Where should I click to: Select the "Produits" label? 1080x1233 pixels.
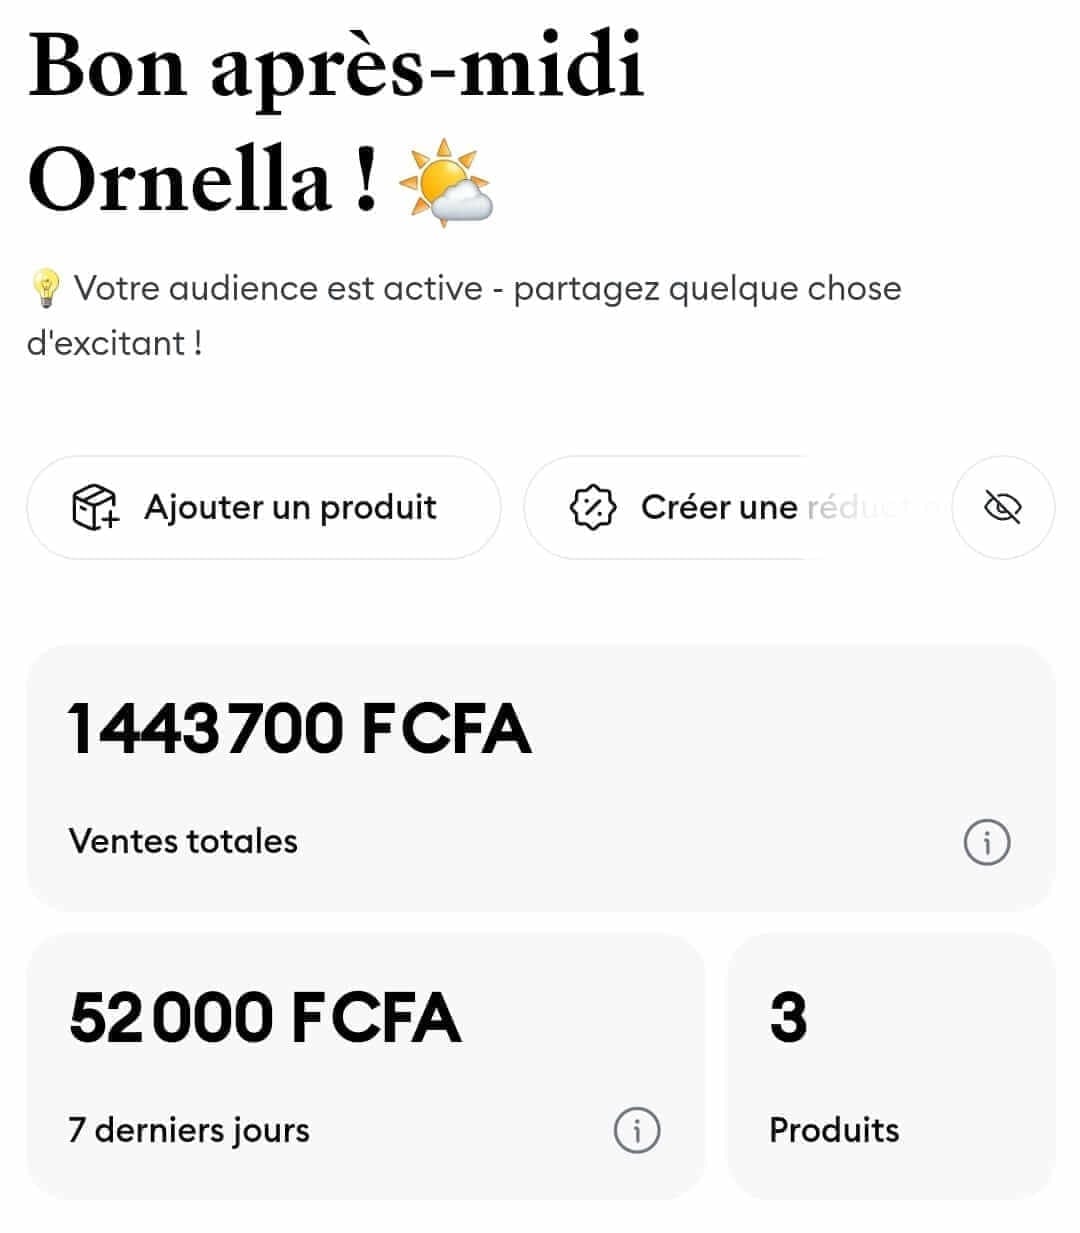click(x=834, y=1130)
